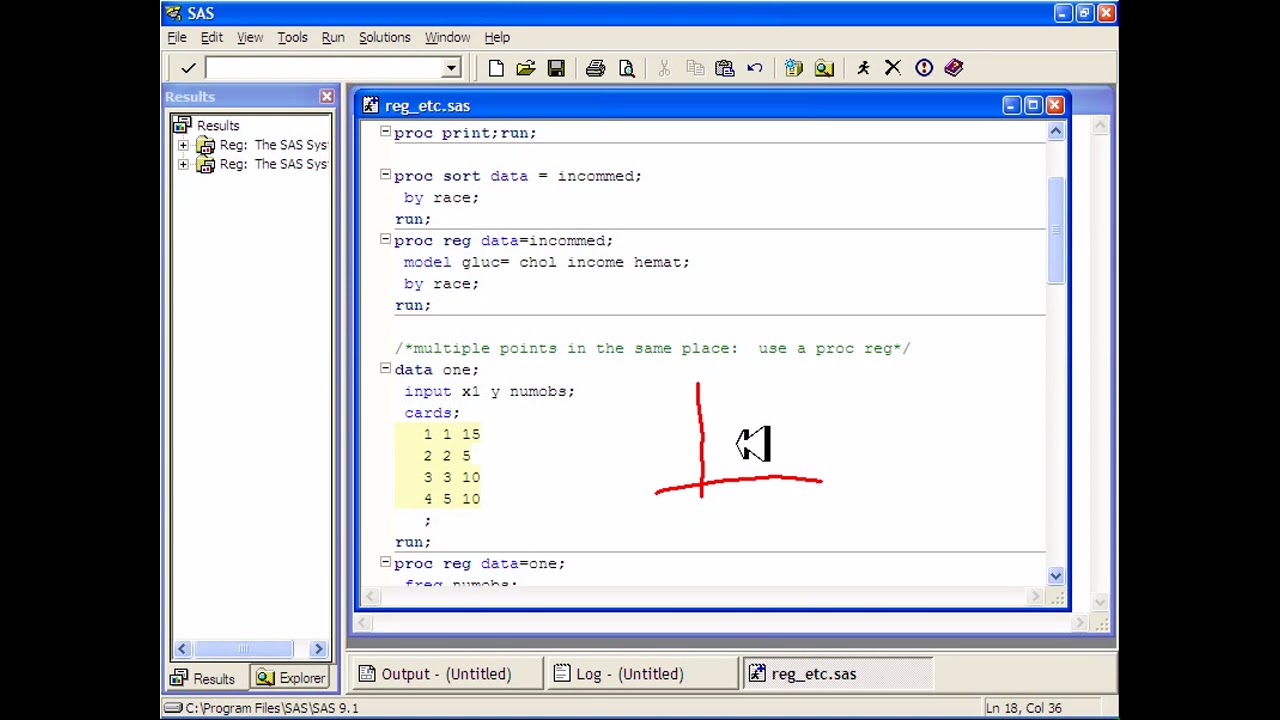The image size is (1280, 720).
Task: Click the 'input x1 y numobs;' line
Action: (490, 391)
